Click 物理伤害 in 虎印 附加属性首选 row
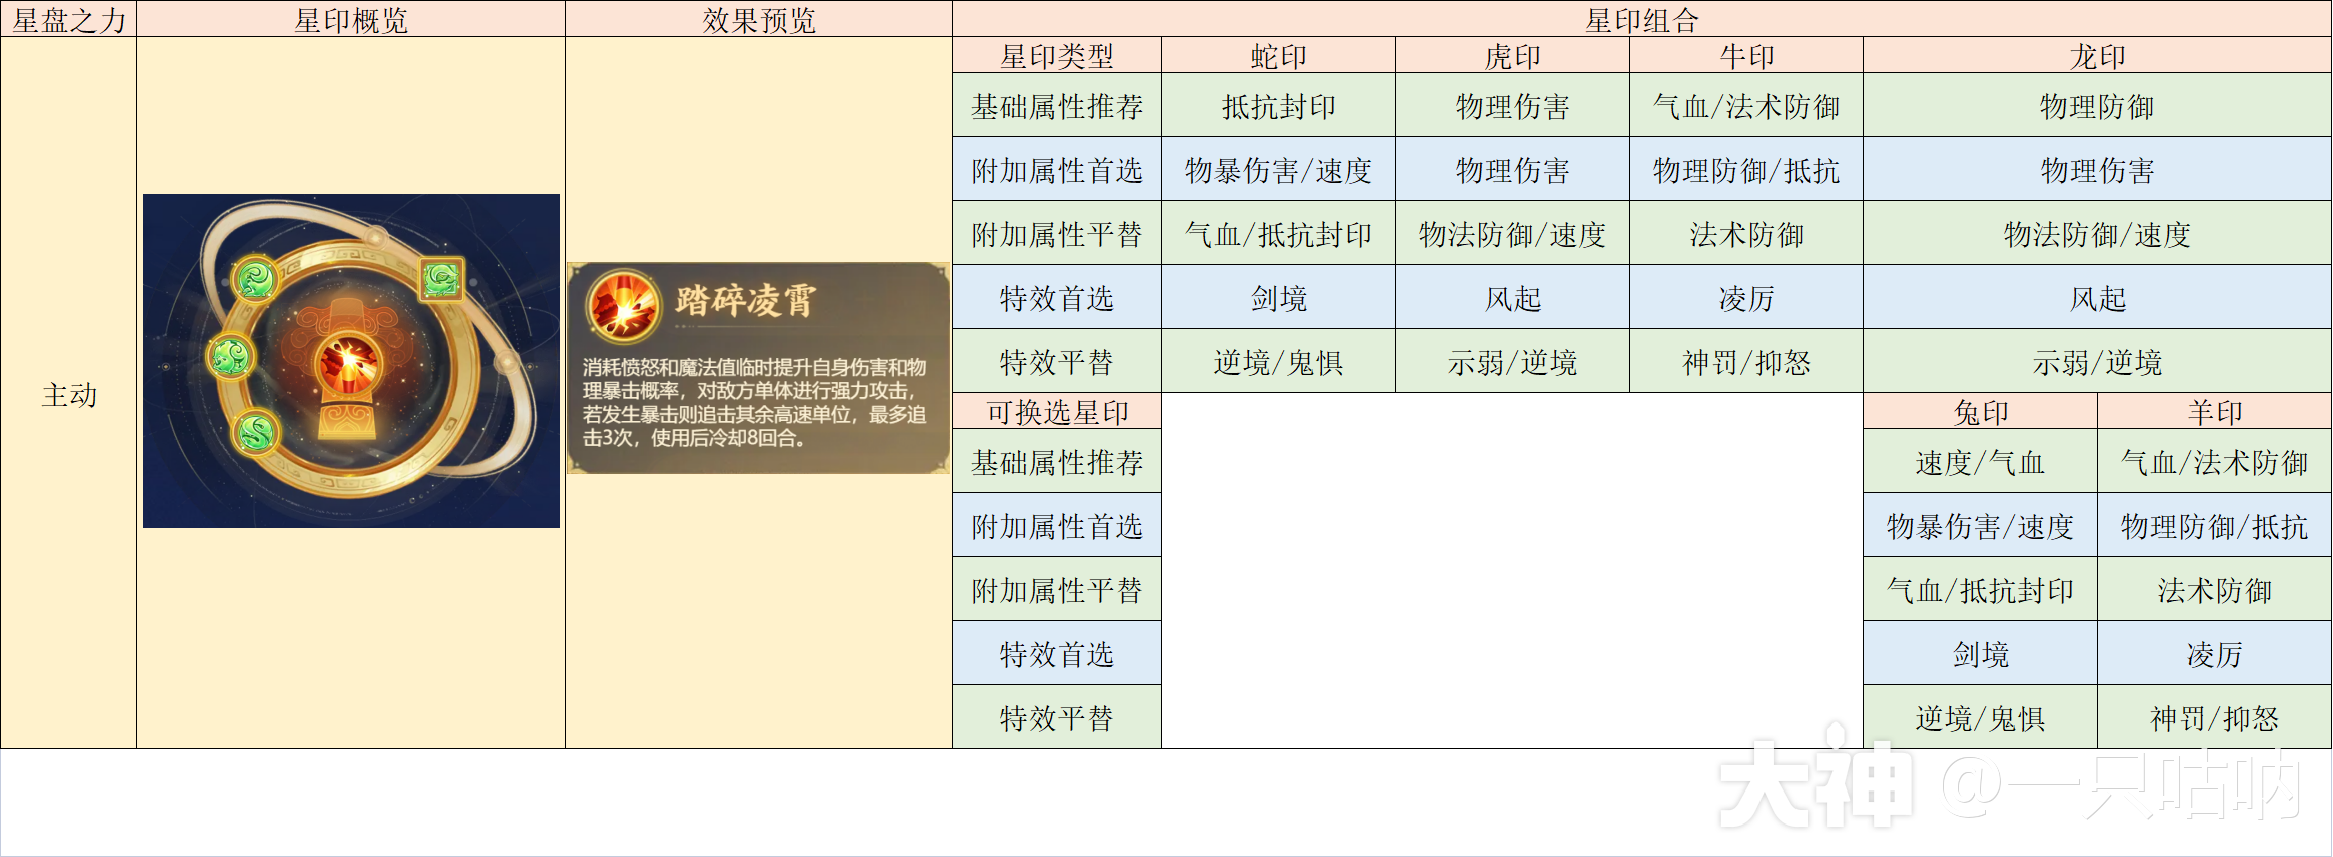Image resolution: width=2333 pixels, height=857 pixels. coord(1513,170)
